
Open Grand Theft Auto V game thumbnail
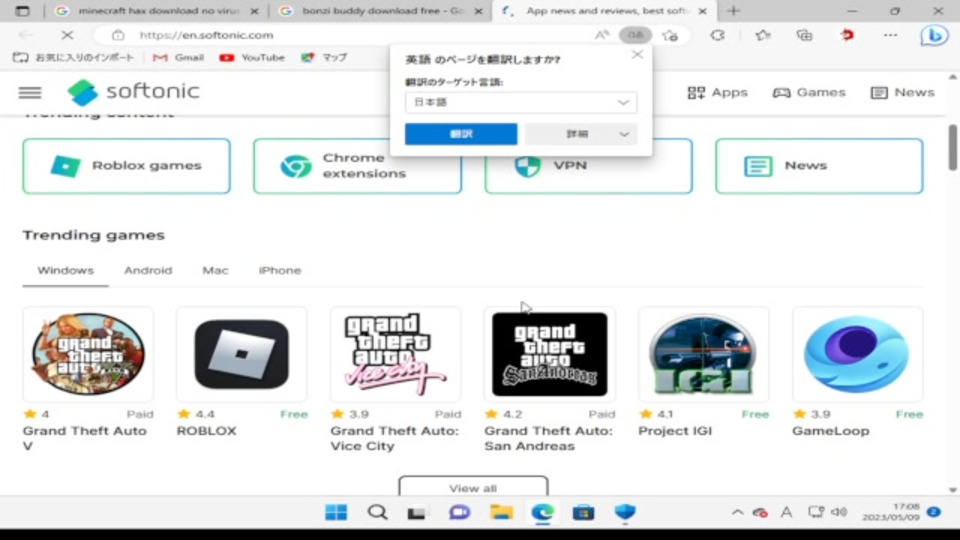(88, 354)
